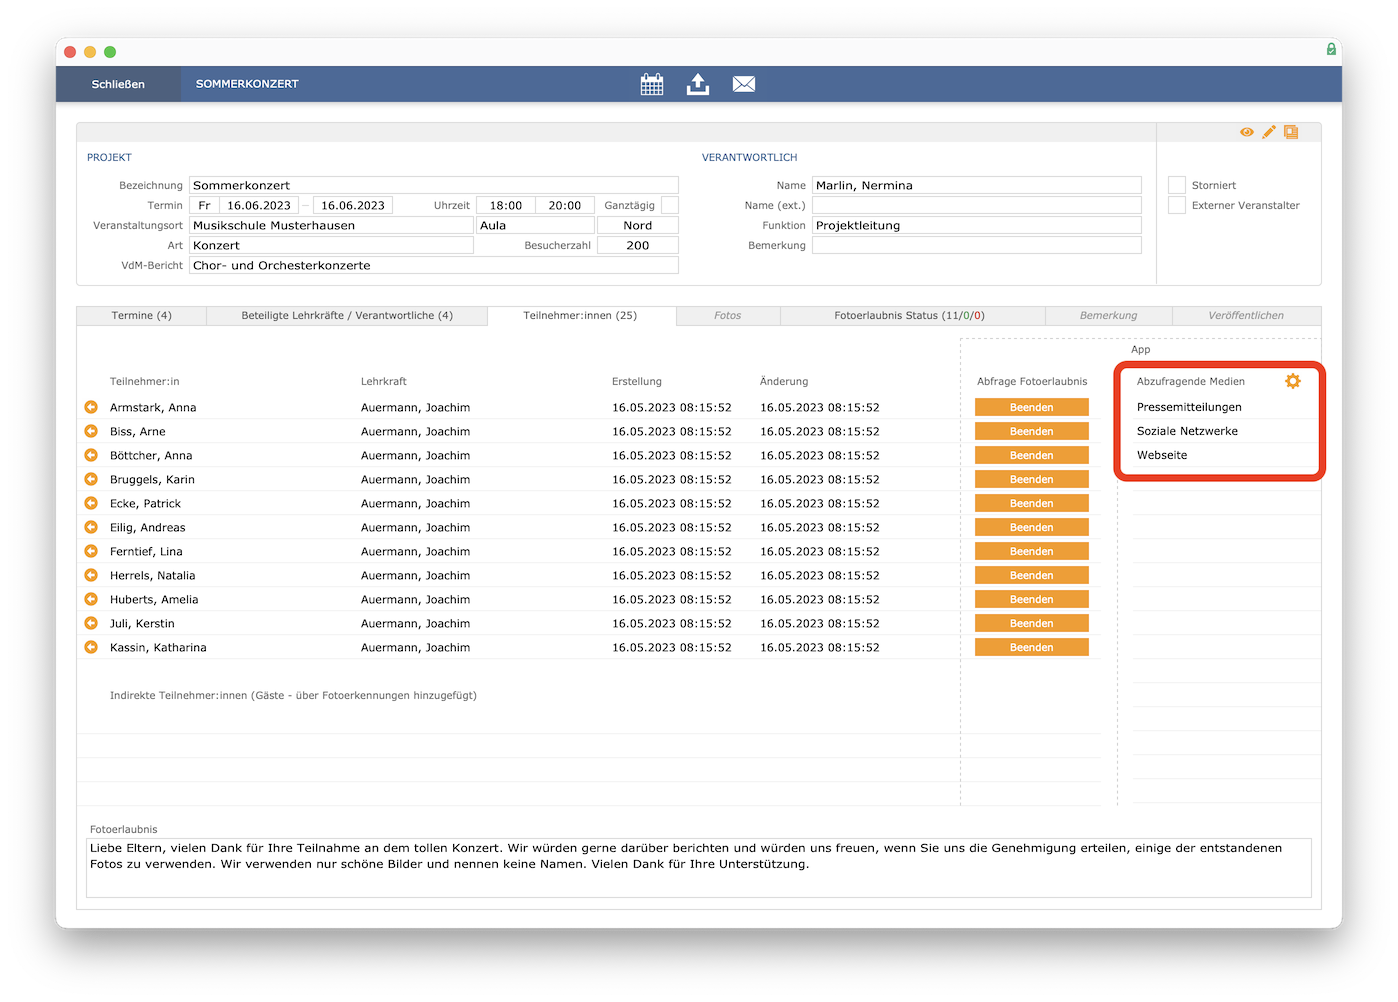Select the Teilnehmer:innen (25) tab
This screenshot has width=1398, height=1002.
(580, 316)
